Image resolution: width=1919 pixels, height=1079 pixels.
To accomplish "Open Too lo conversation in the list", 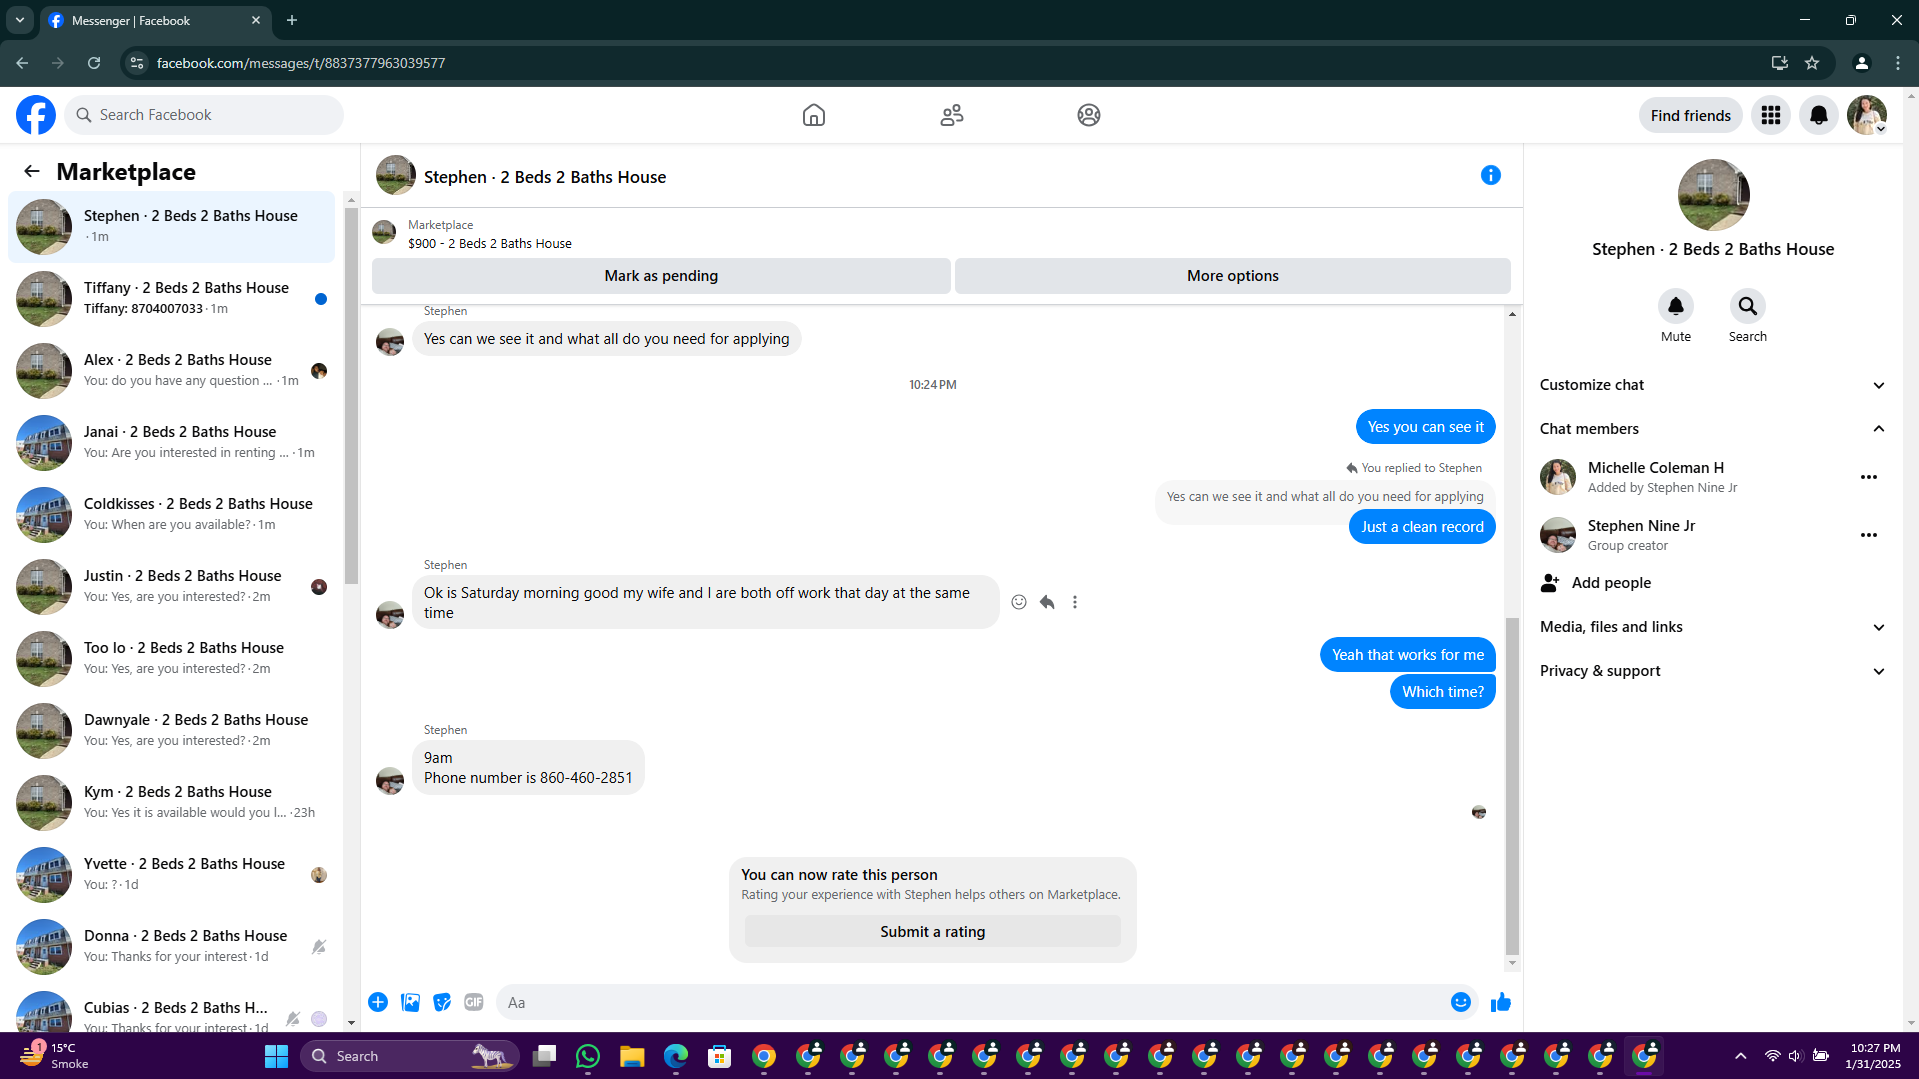I will (x=172, y=659).
